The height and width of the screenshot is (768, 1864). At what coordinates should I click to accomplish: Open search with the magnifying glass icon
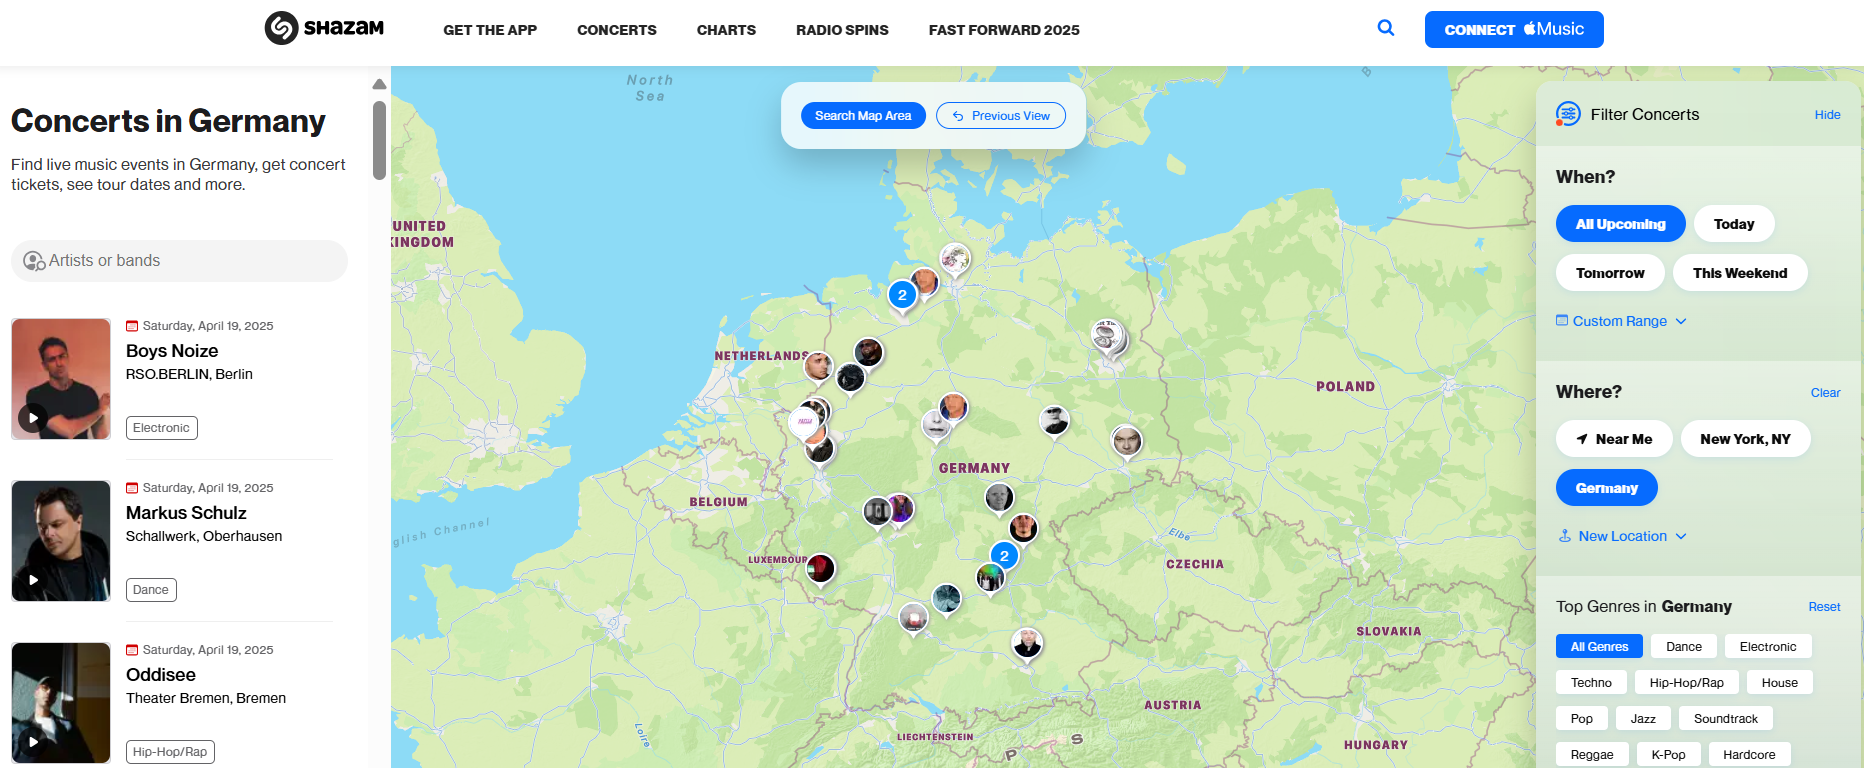click(1385, 28)
